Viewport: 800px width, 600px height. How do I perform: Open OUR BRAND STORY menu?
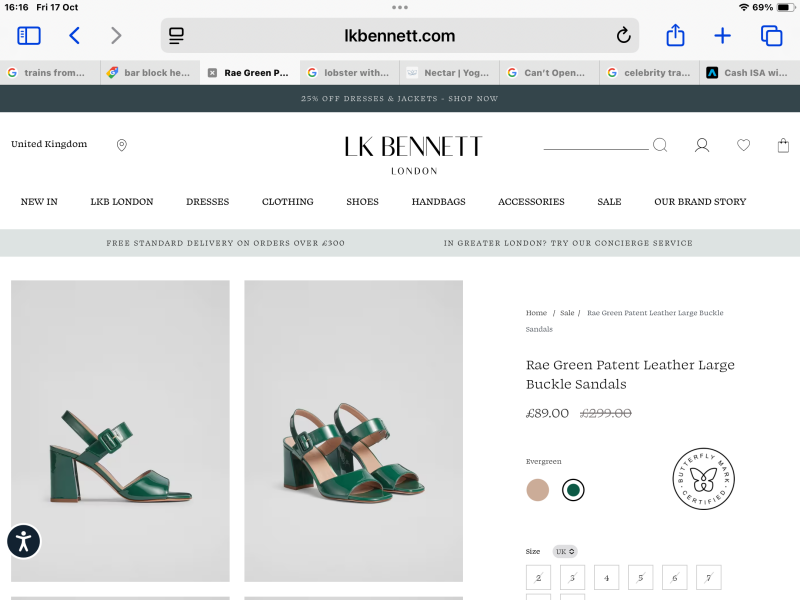[x=700, y=202]
